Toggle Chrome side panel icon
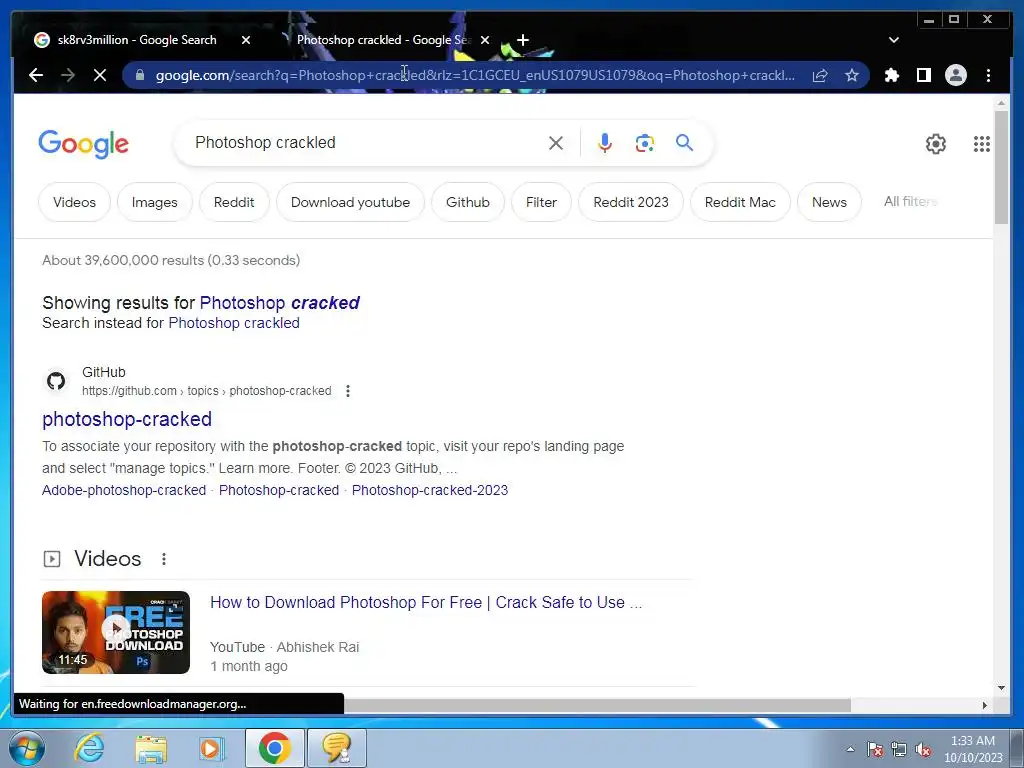Screen dimensions: 1024x768 pos(923,75)
